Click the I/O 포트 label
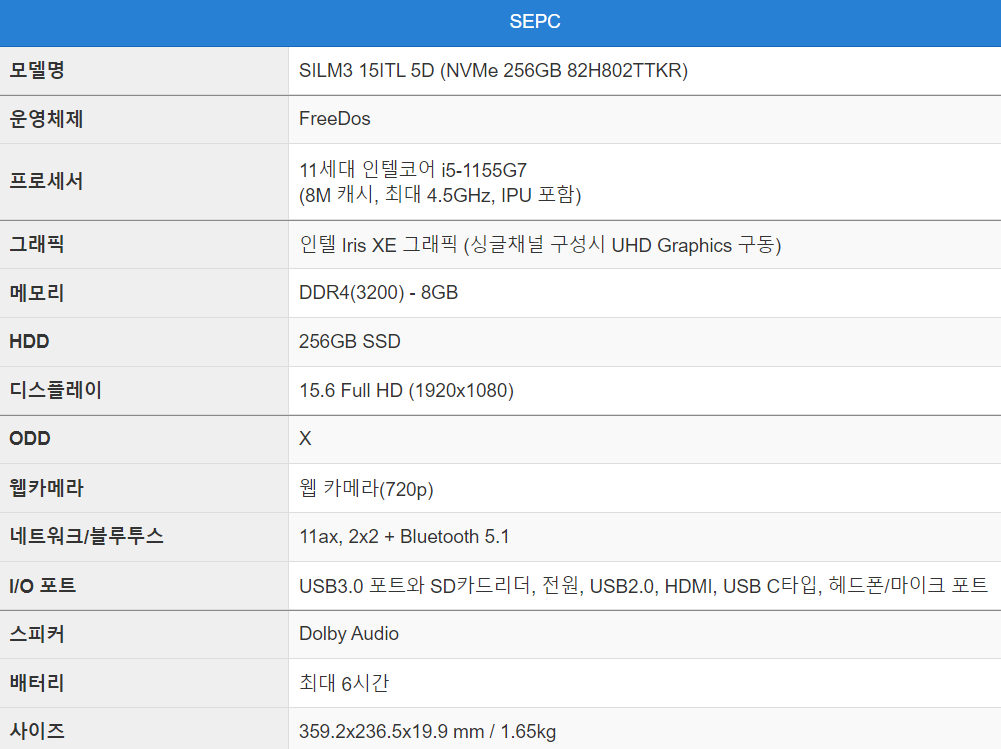1001x749 pixels. (x=42, y=585)
